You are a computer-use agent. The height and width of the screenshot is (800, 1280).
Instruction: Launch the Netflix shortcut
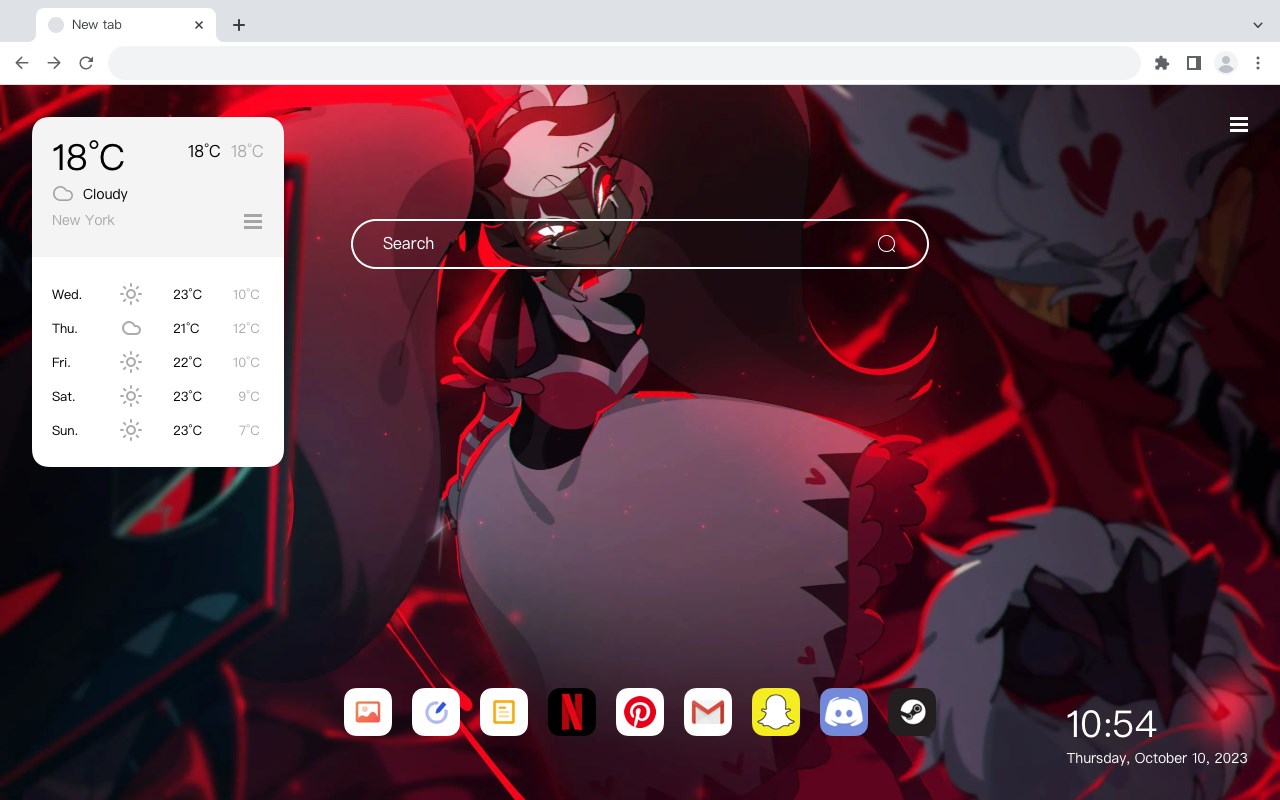point(572,712)
